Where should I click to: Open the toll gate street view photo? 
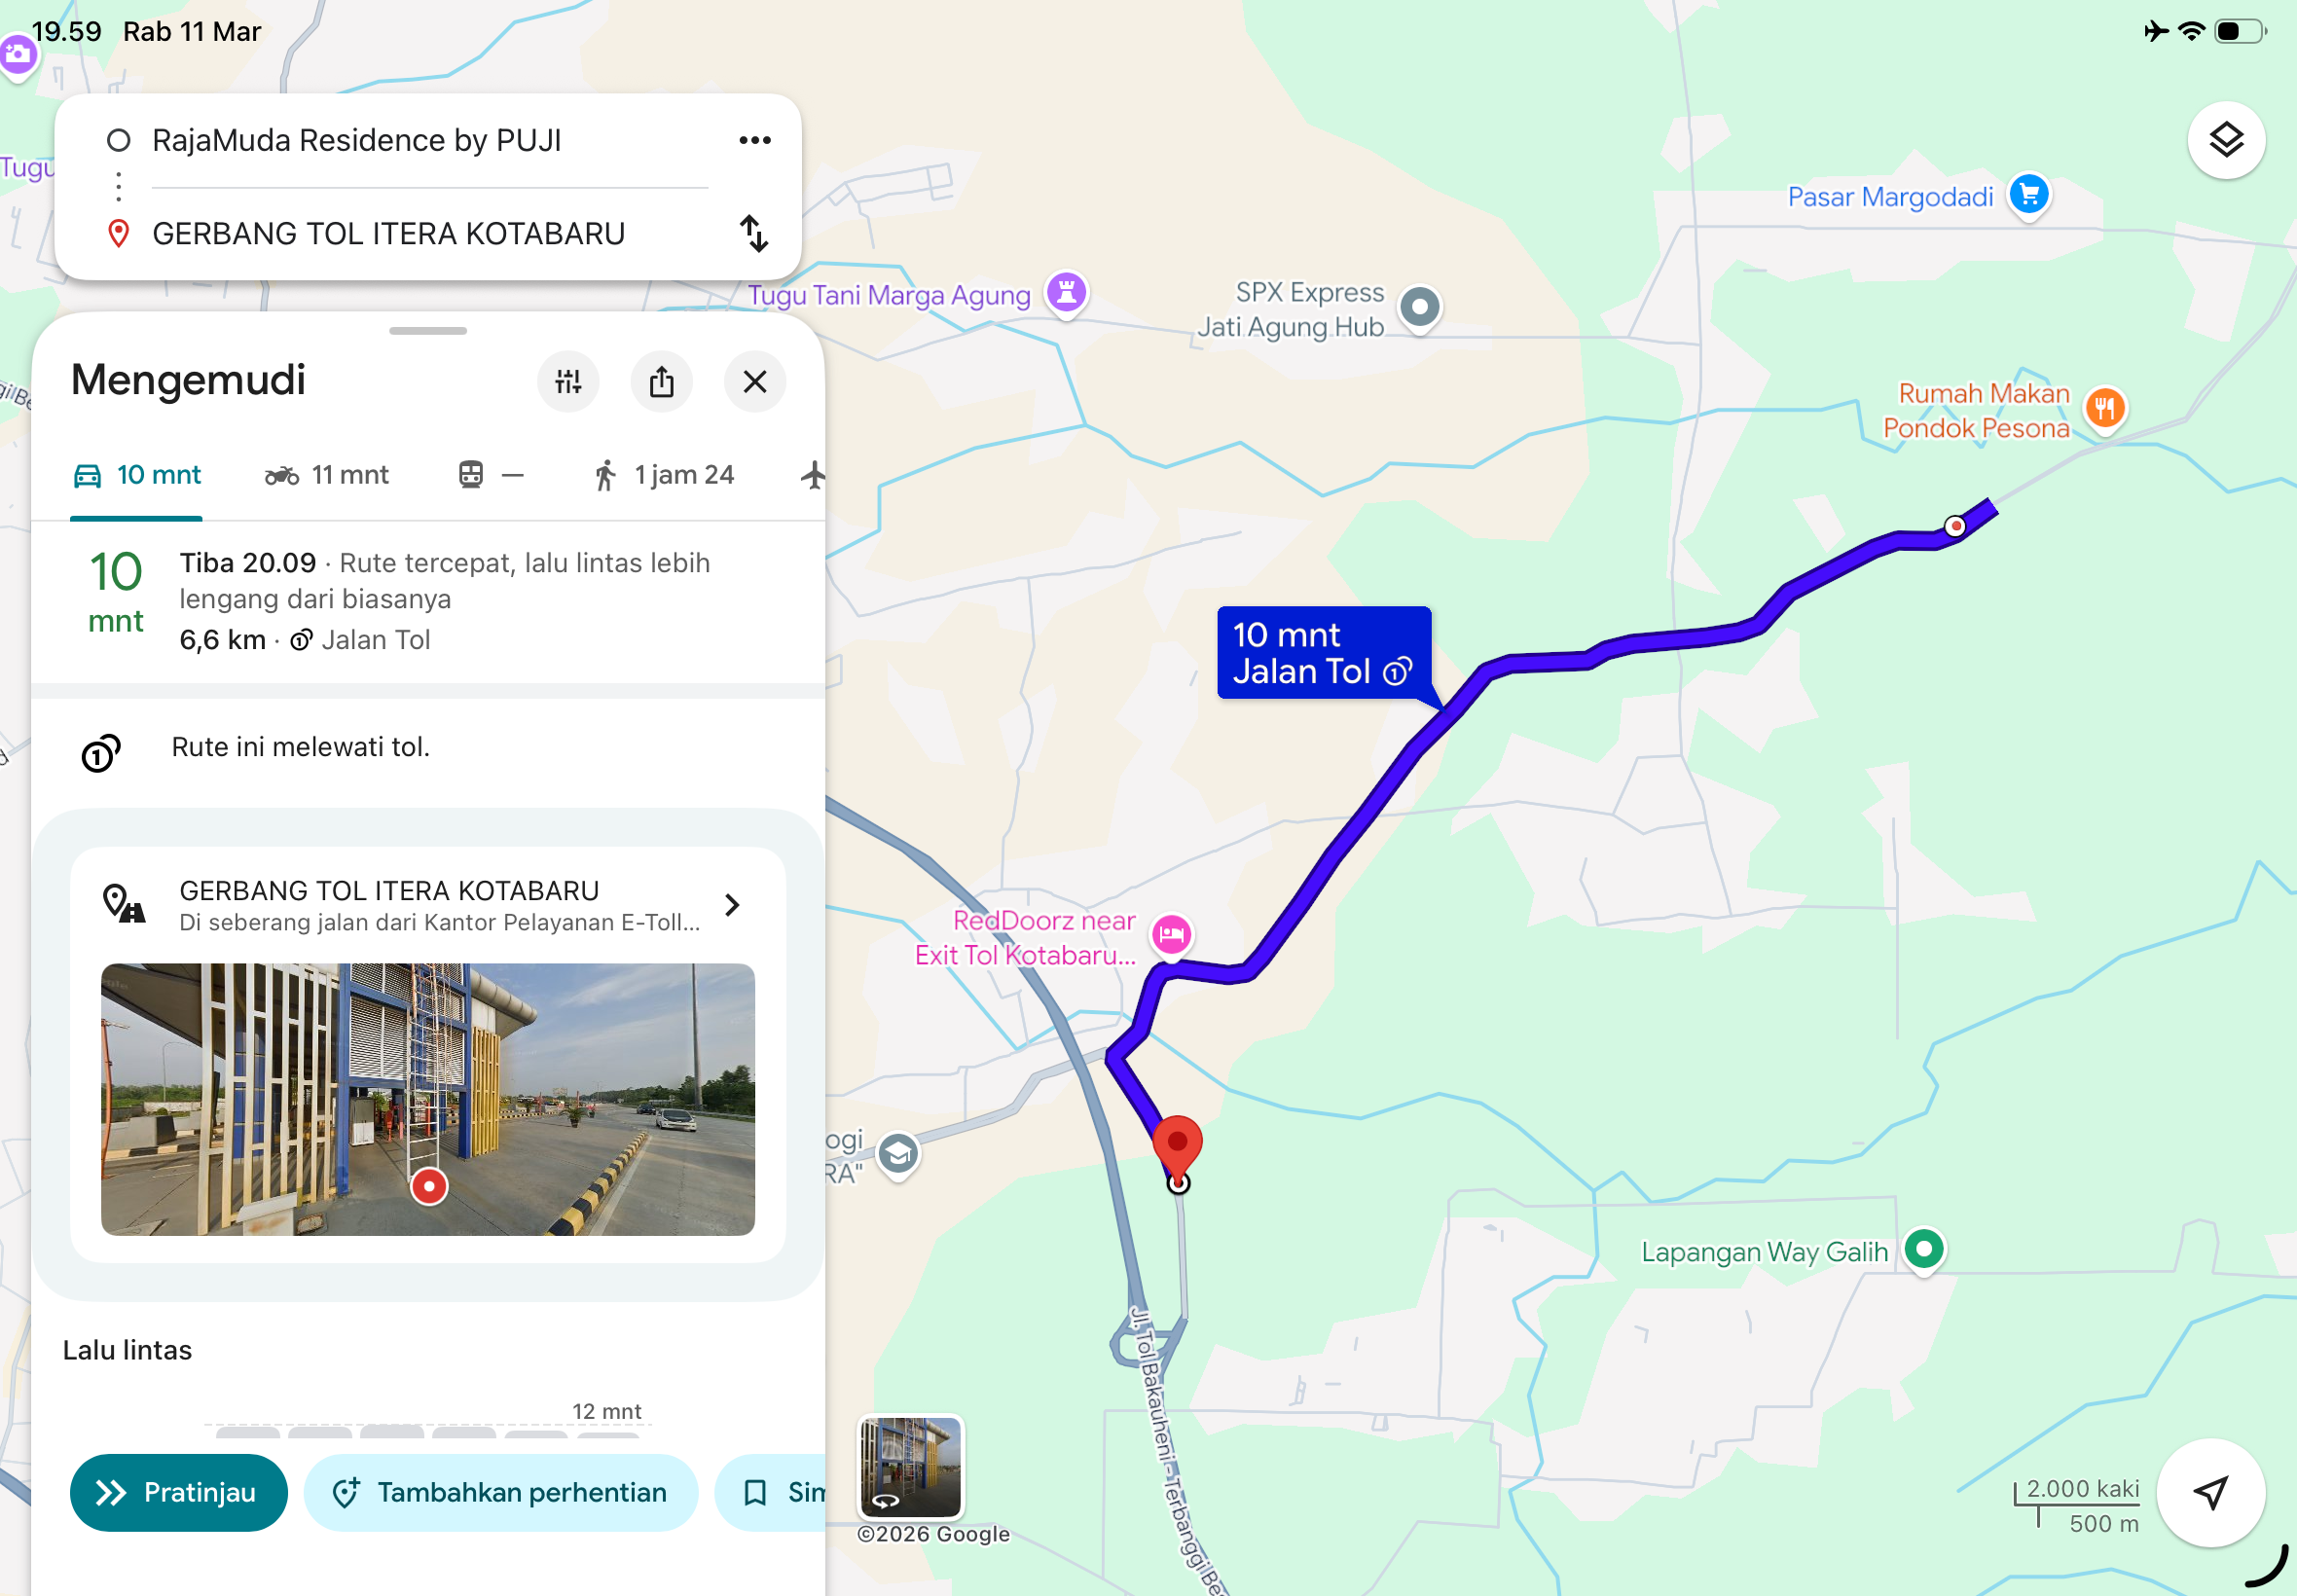(428, 1099)
